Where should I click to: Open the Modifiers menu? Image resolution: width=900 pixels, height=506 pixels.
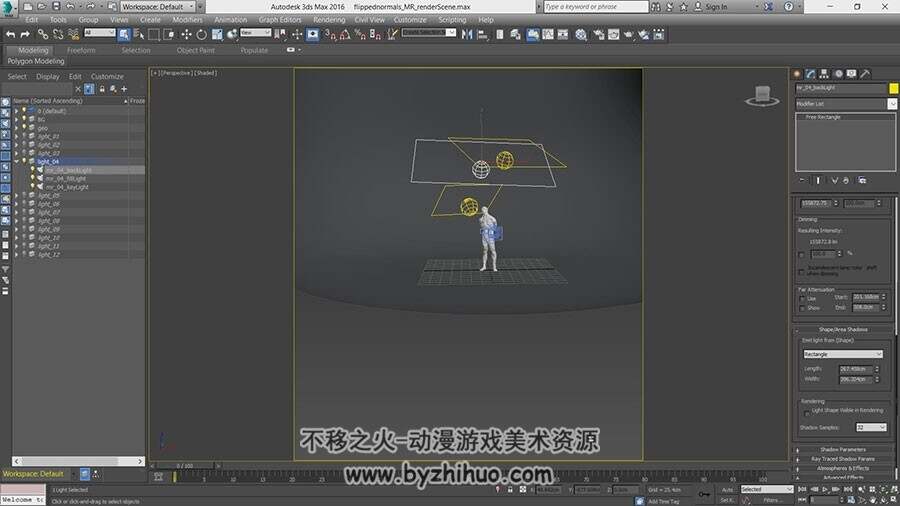click(187, 20)
